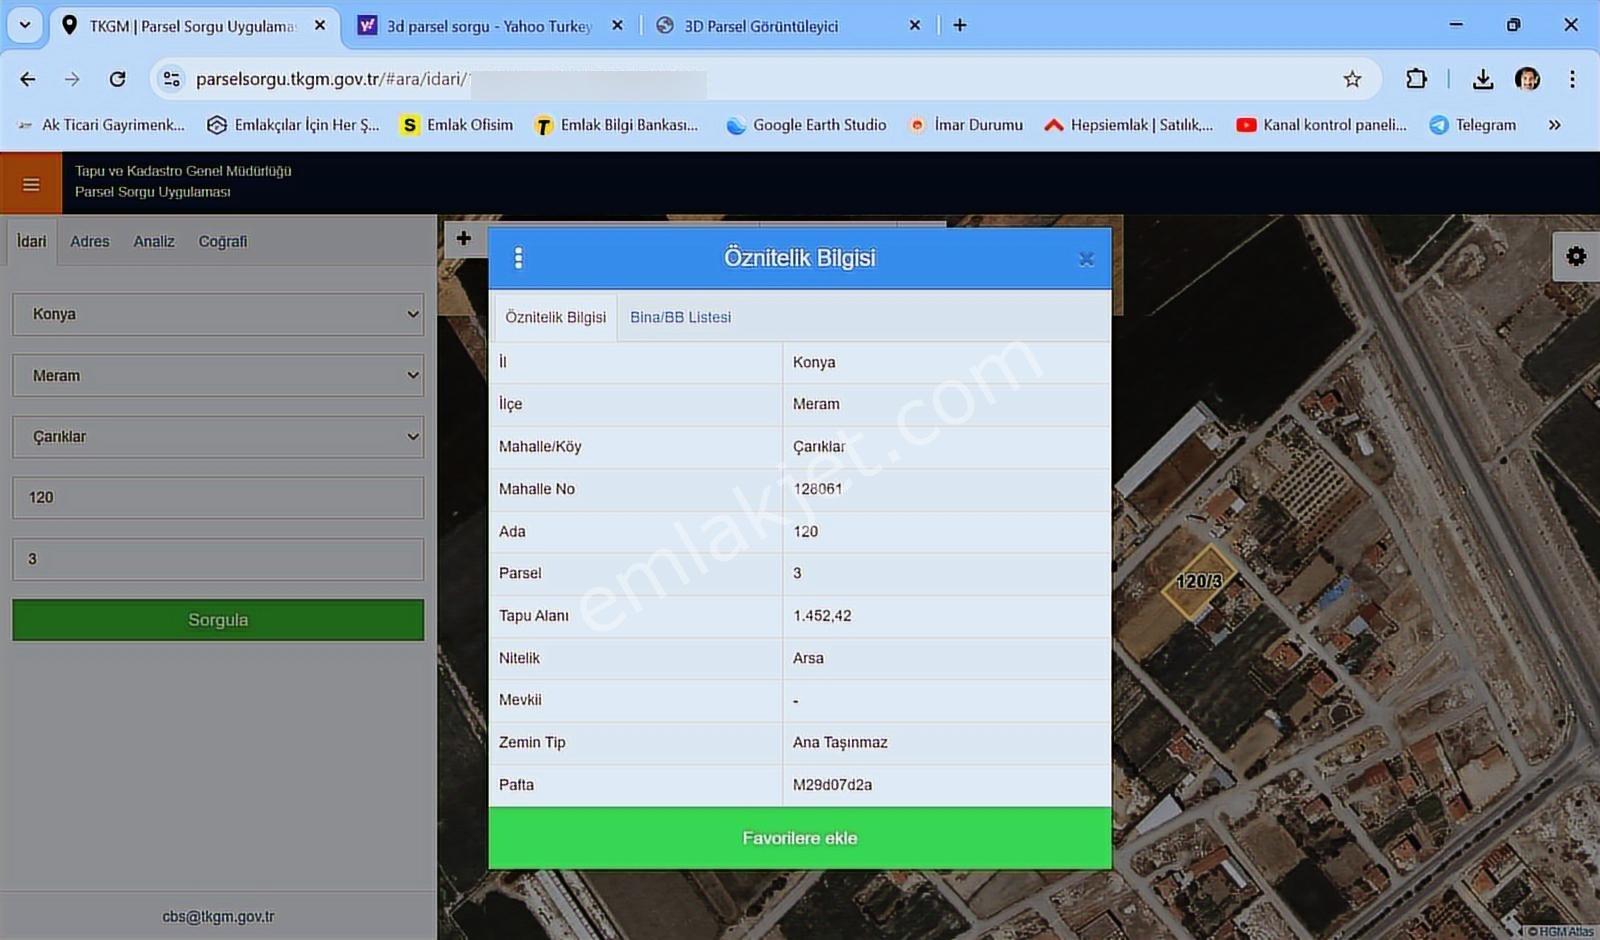The image size is (1600, 940).
Task: Open the tab search dropdown arrow
Action: click(25, 25)
